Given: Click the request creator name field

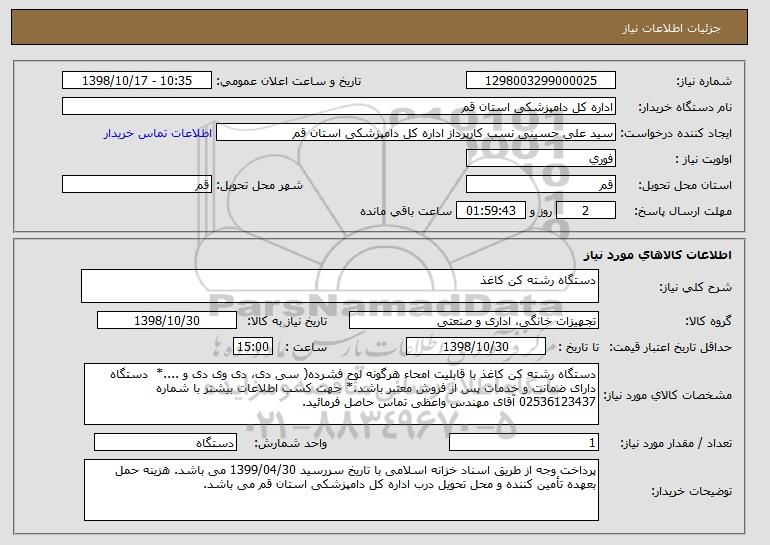Looking at the screenshot, I should (416, 133).
